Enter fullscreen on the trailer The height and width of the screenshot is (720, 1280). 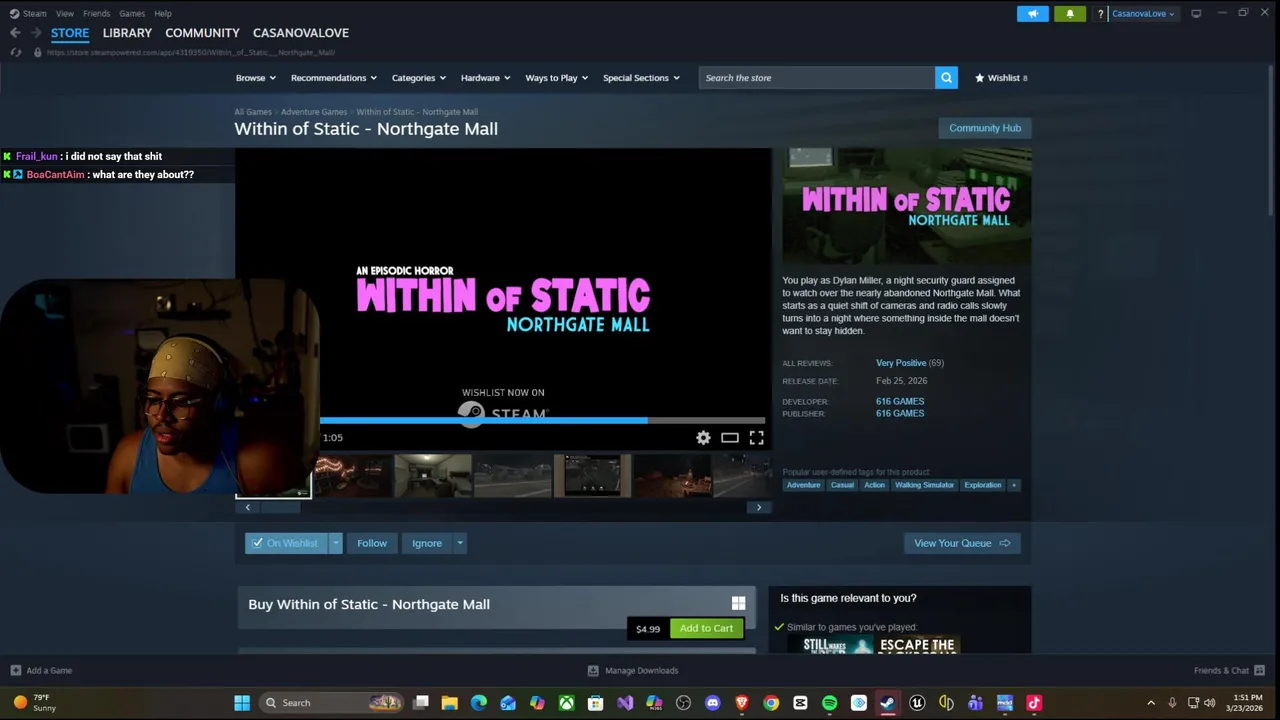click(x=757, y=438)
